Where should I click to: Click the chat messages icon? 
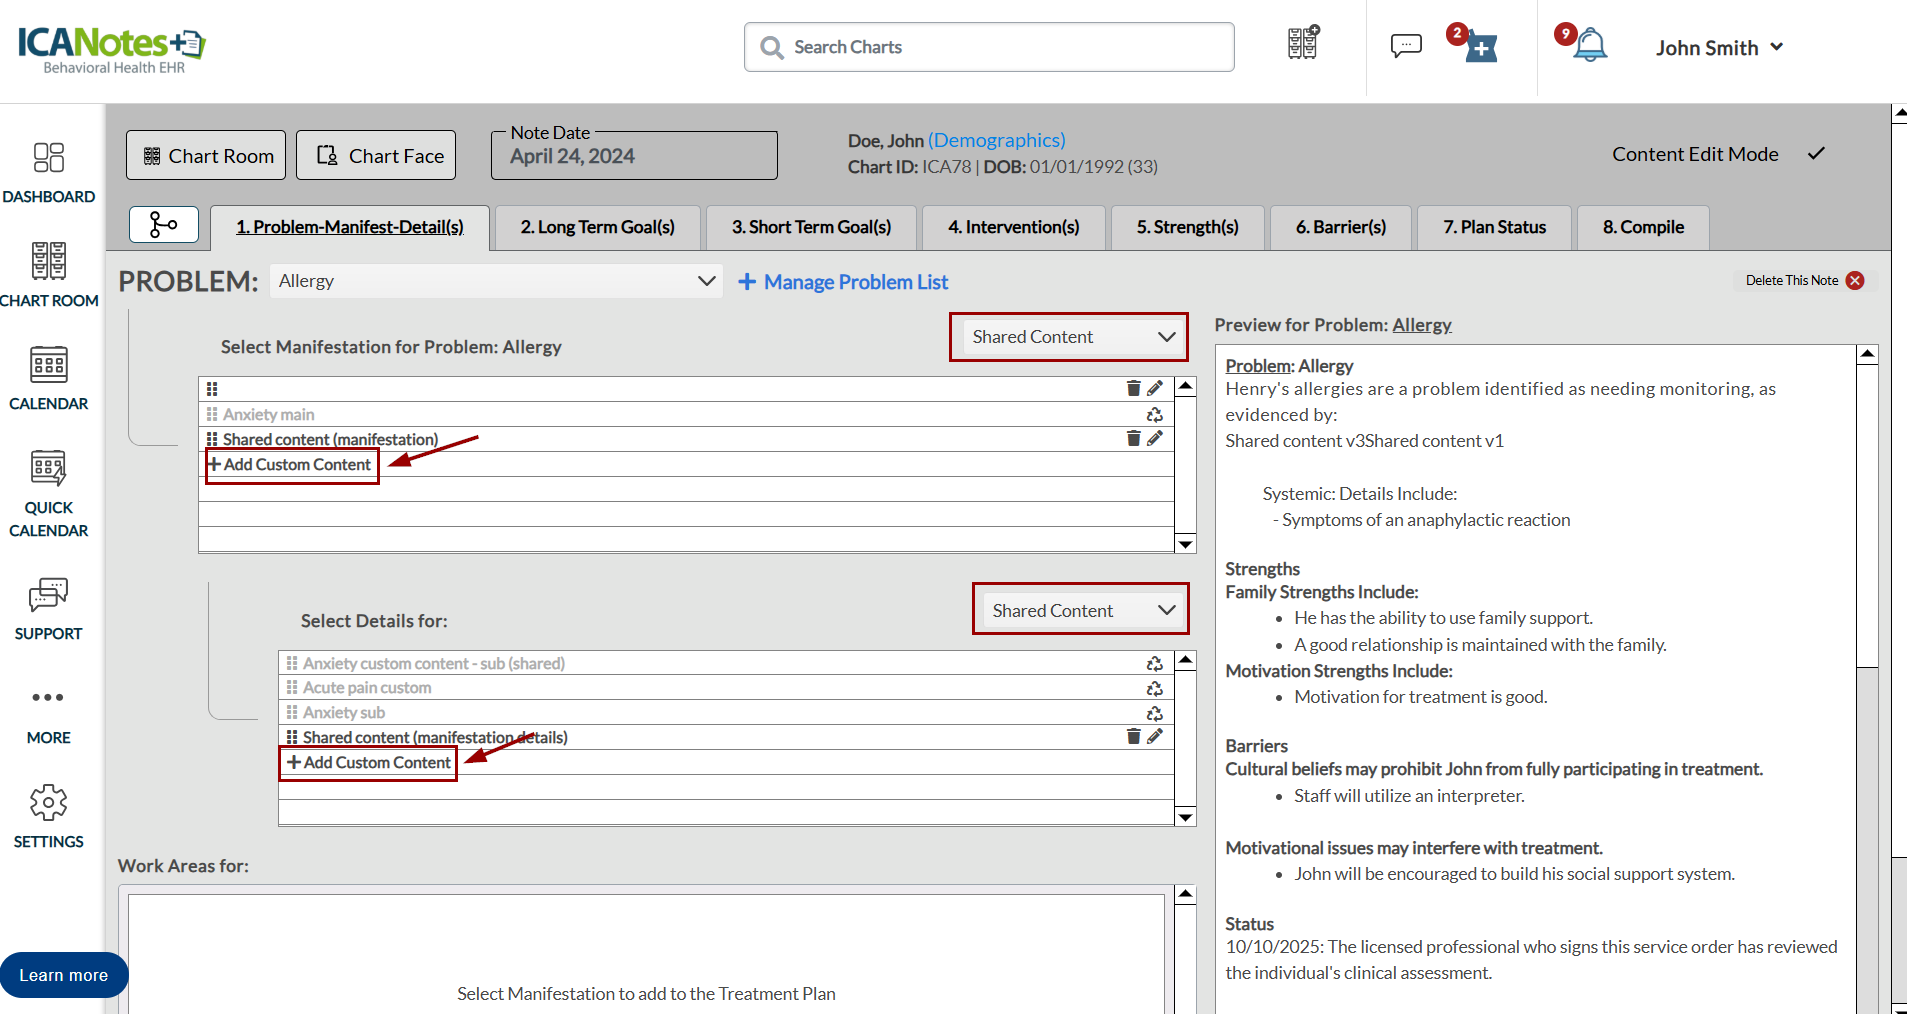point(1405,46)
